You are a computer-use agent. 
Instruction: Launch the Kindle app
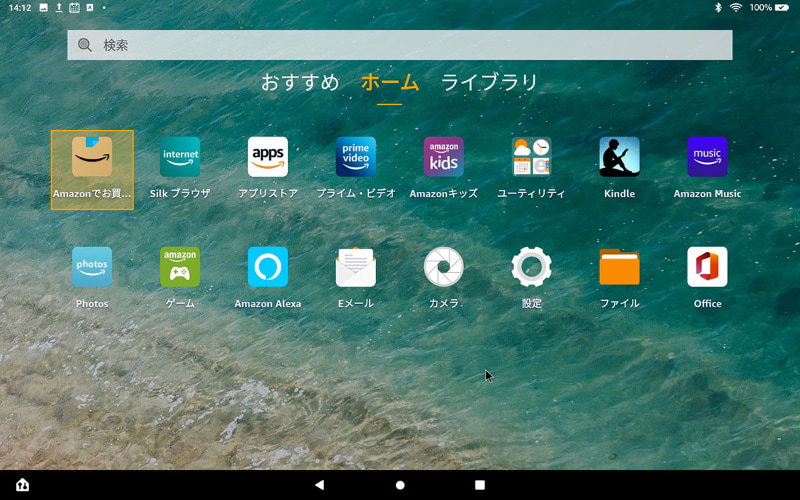click(619, 157)
